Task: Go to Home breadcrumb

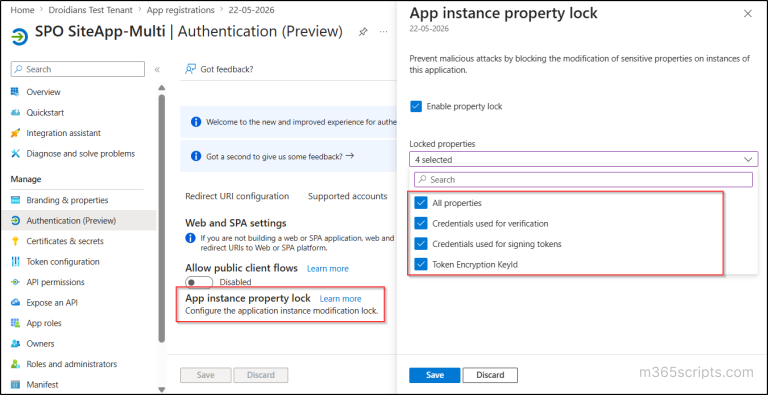Action: (x=22, y=10)
